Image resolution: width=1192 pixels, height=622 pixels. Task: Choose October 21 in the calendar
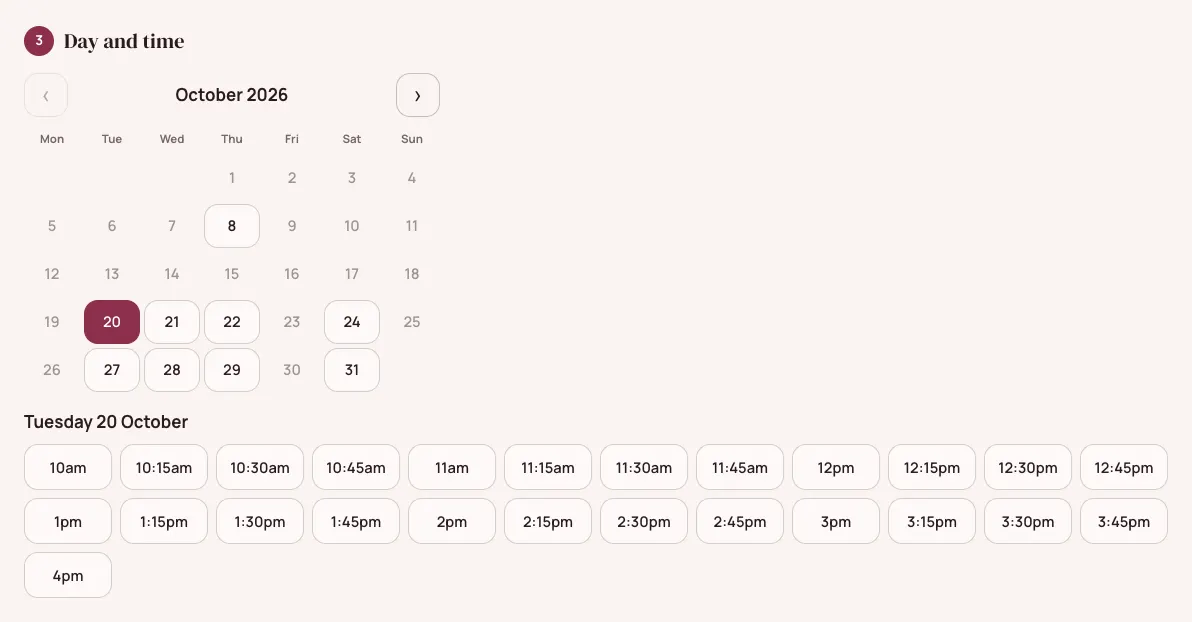[x=172, y=322]
